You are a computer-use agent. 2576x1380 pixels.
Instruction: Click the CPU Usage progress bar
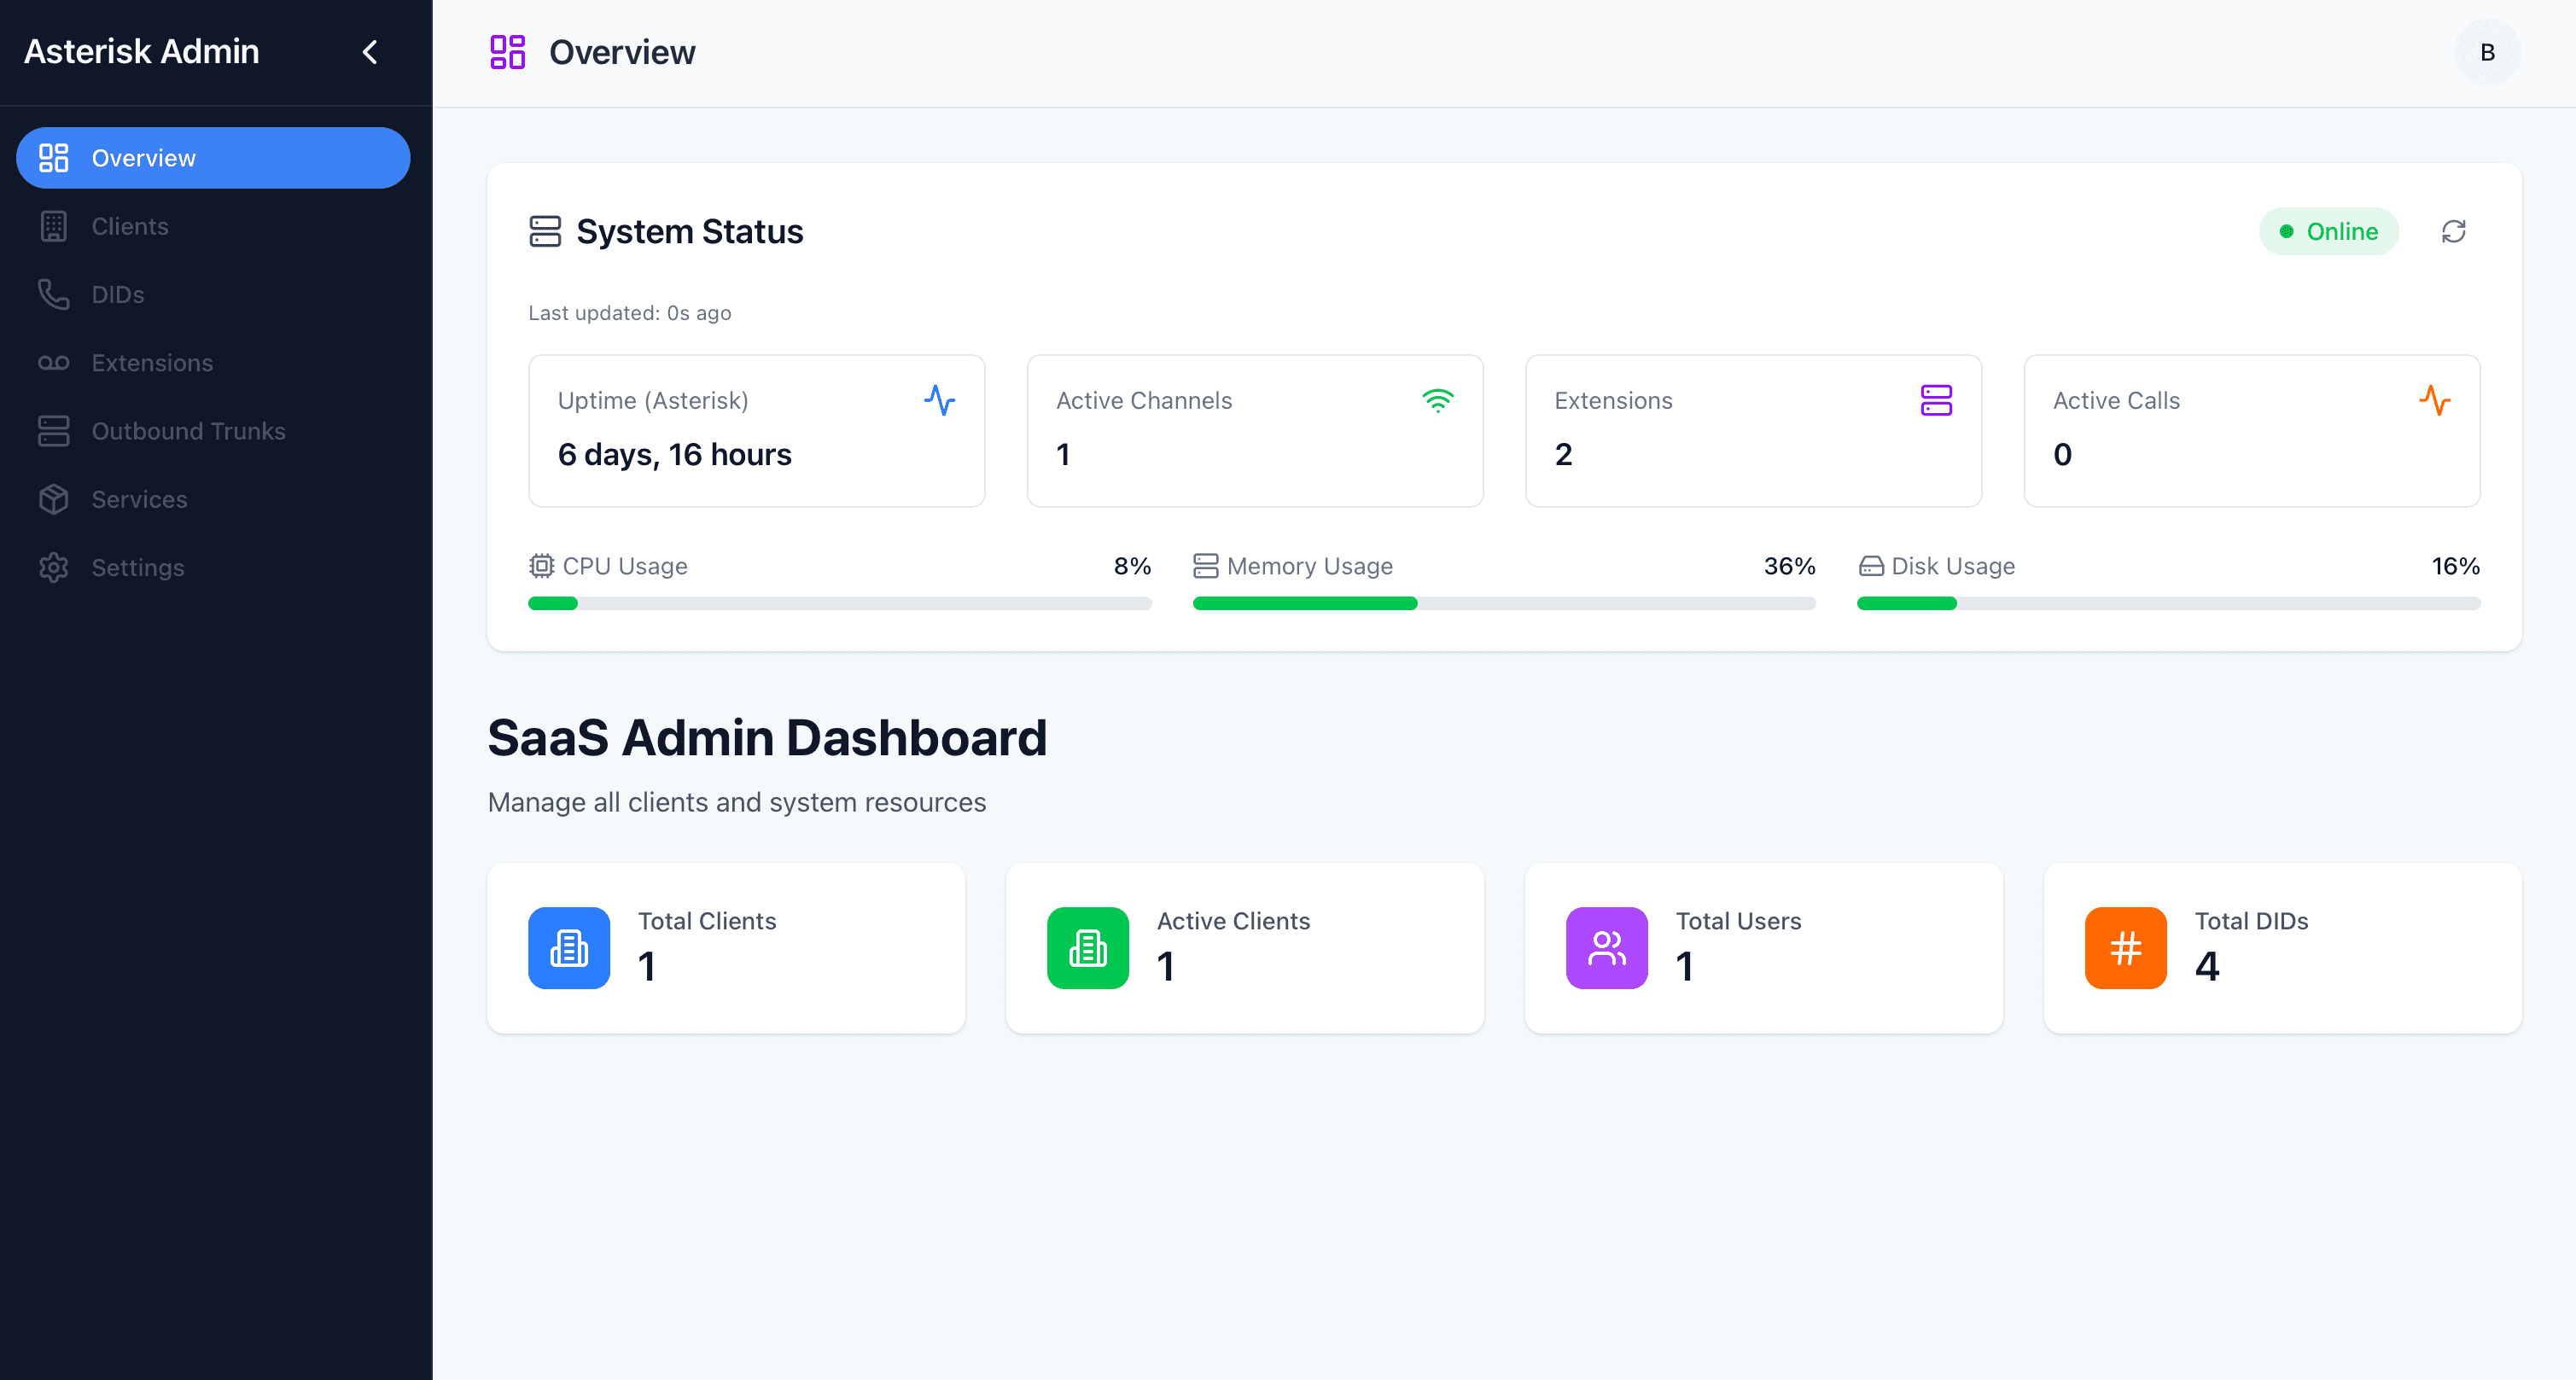839,603
